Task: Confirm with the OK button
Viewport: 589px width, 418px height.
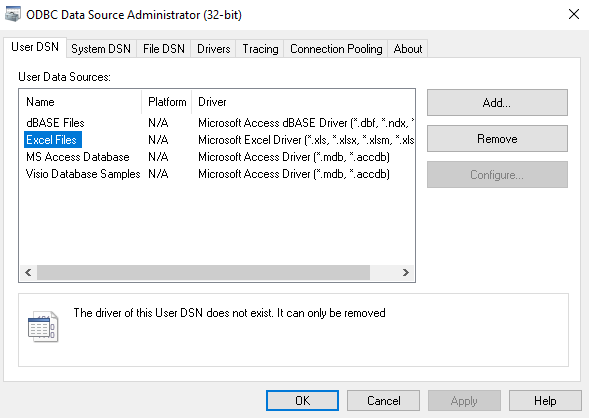Action: (302, 400)
